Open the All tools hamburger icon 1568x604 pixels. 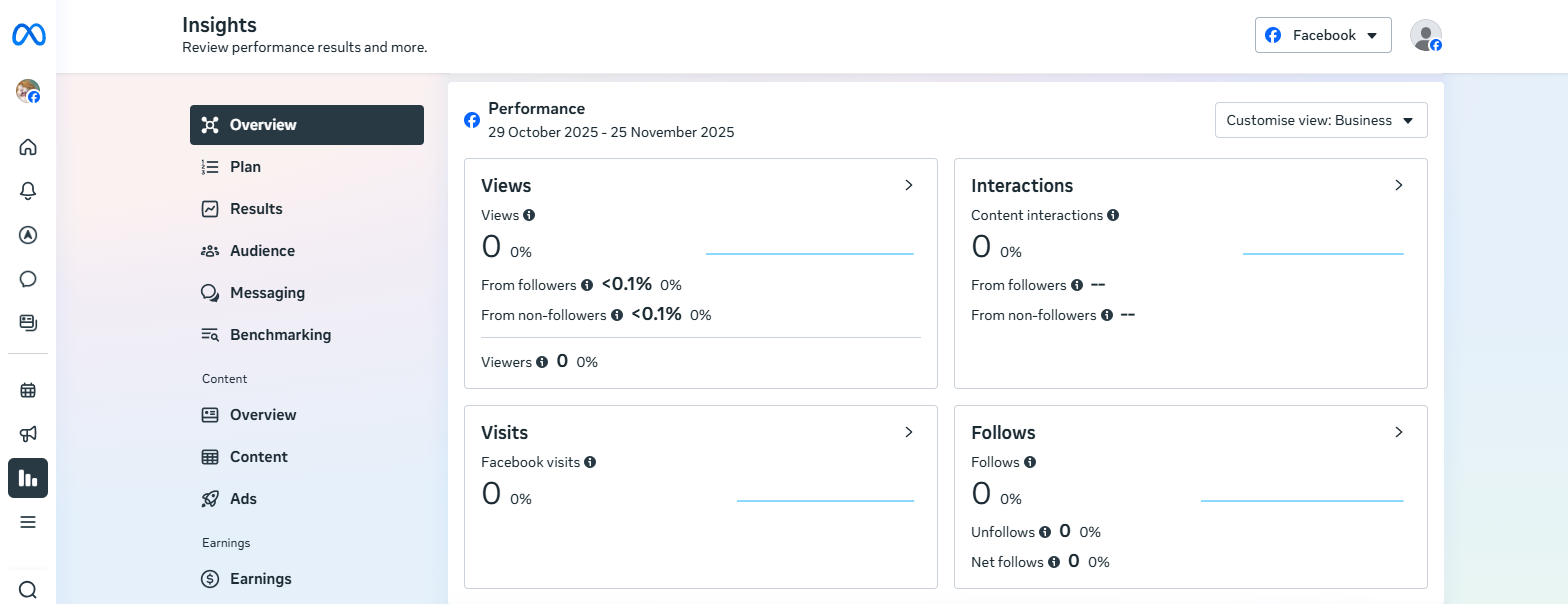(28, 522)
